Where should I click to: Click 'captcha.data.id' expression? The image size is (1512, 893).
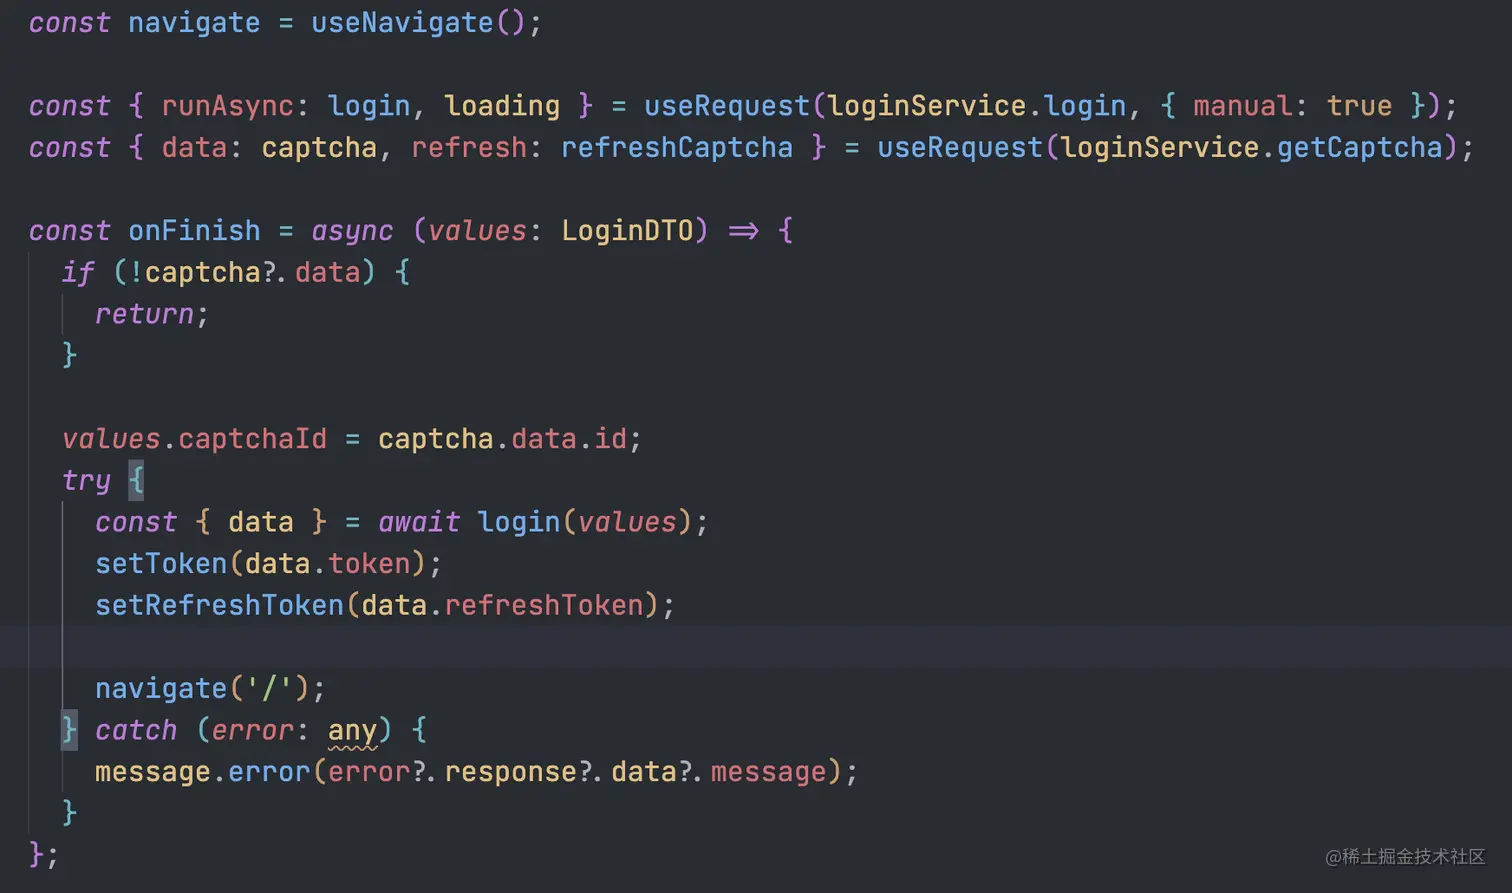(x=502, y=439)
